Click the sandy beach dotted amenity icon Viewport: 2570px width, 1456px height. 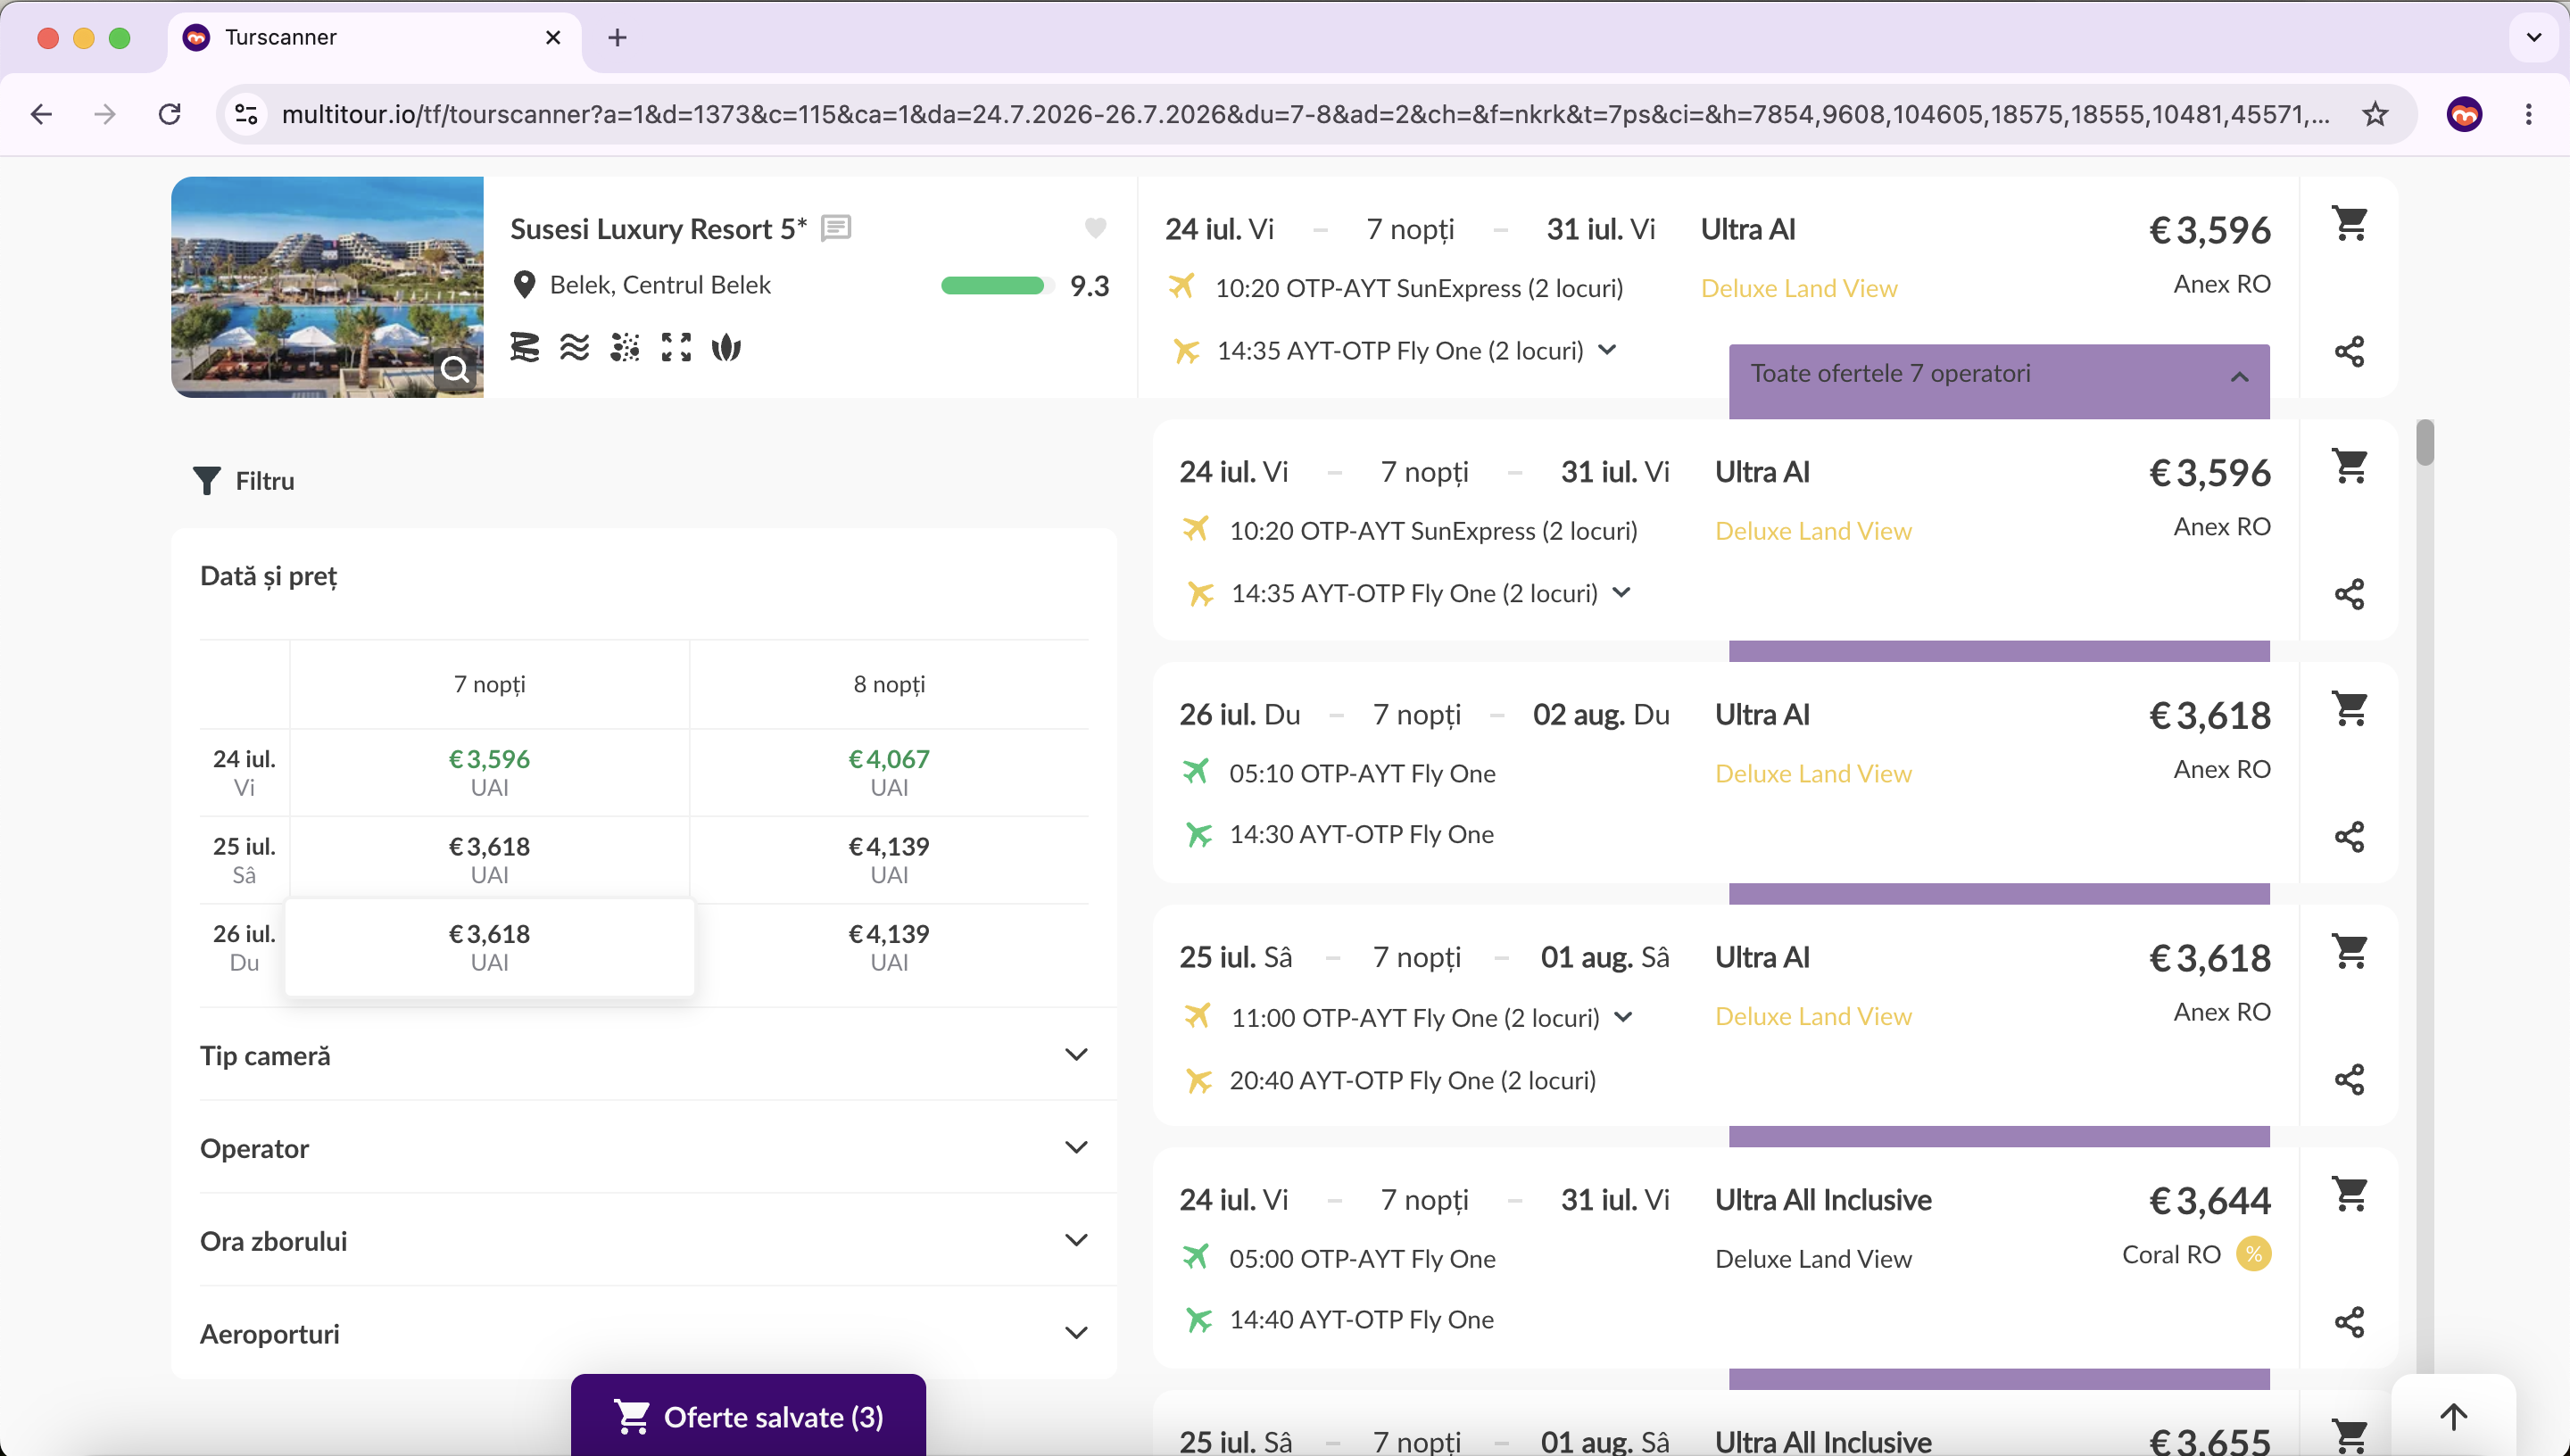click(x=625, y=348)
